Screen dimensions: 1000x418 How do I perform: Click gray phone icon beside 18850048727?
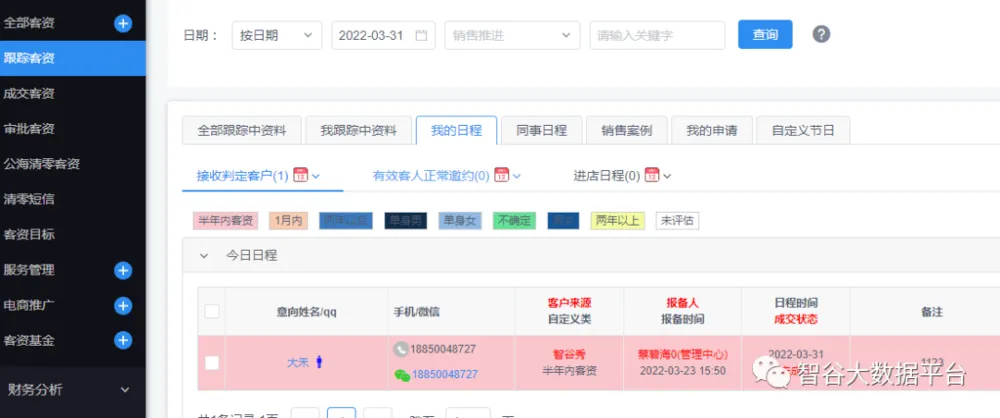tap(401, 349)
